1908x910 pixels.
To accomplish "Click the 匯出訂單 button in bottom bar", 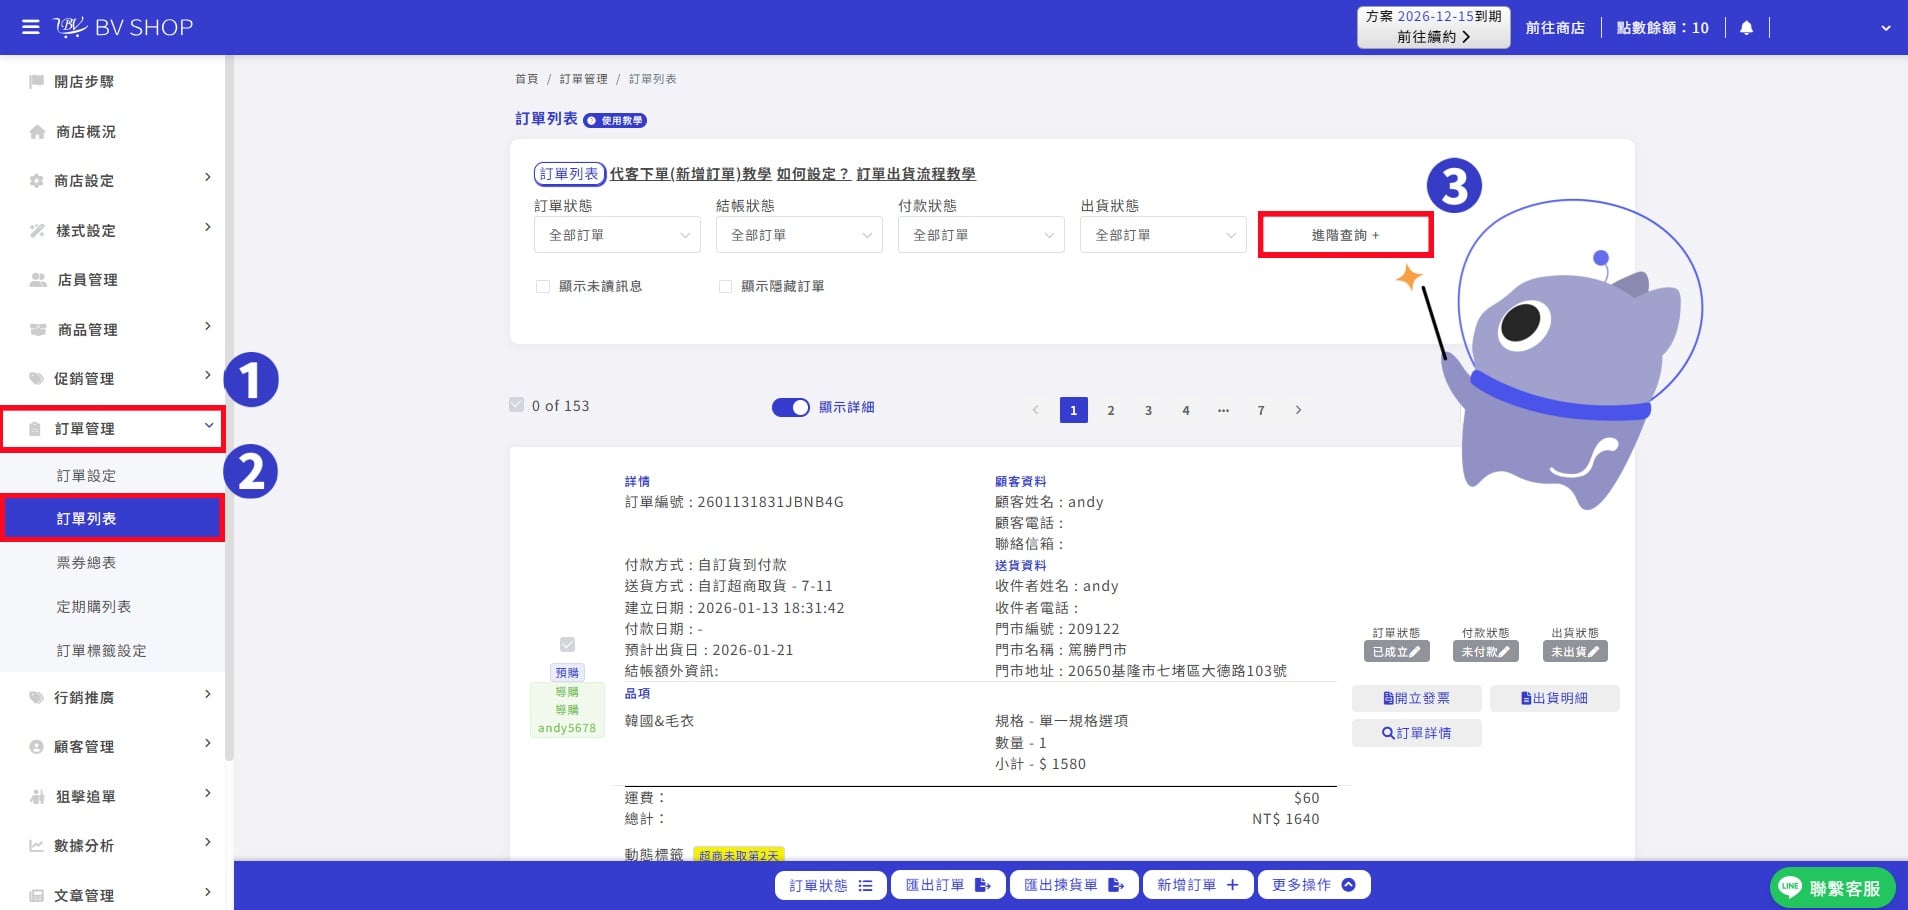I will tap(947, 885).
